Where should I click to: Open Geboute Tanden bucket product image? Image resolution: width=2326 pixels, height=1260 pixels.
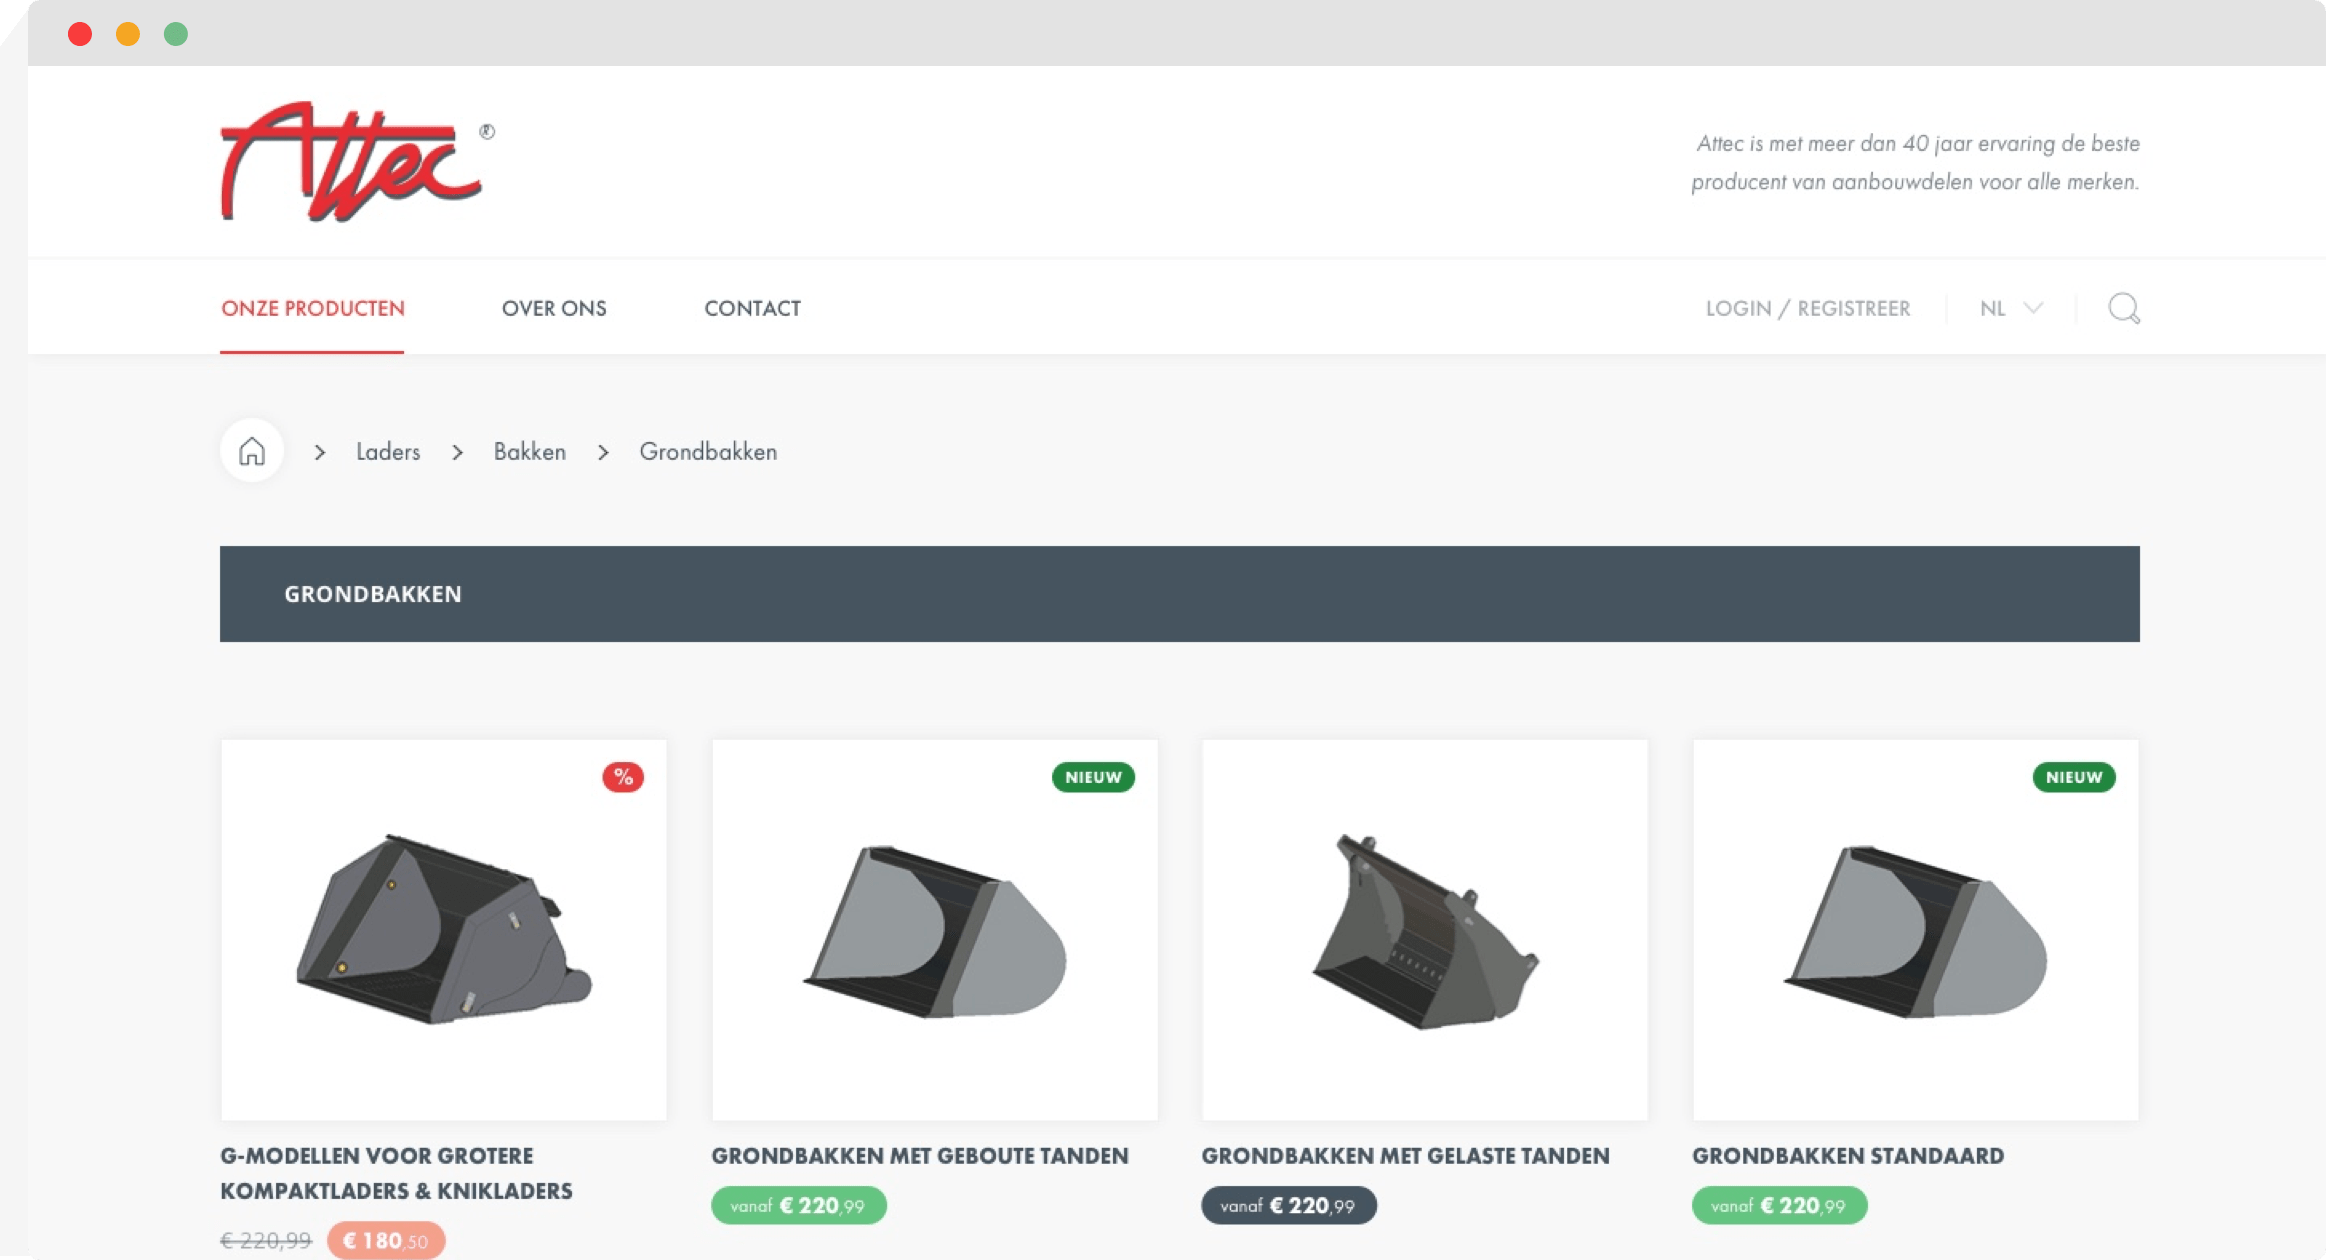point(935,930)
